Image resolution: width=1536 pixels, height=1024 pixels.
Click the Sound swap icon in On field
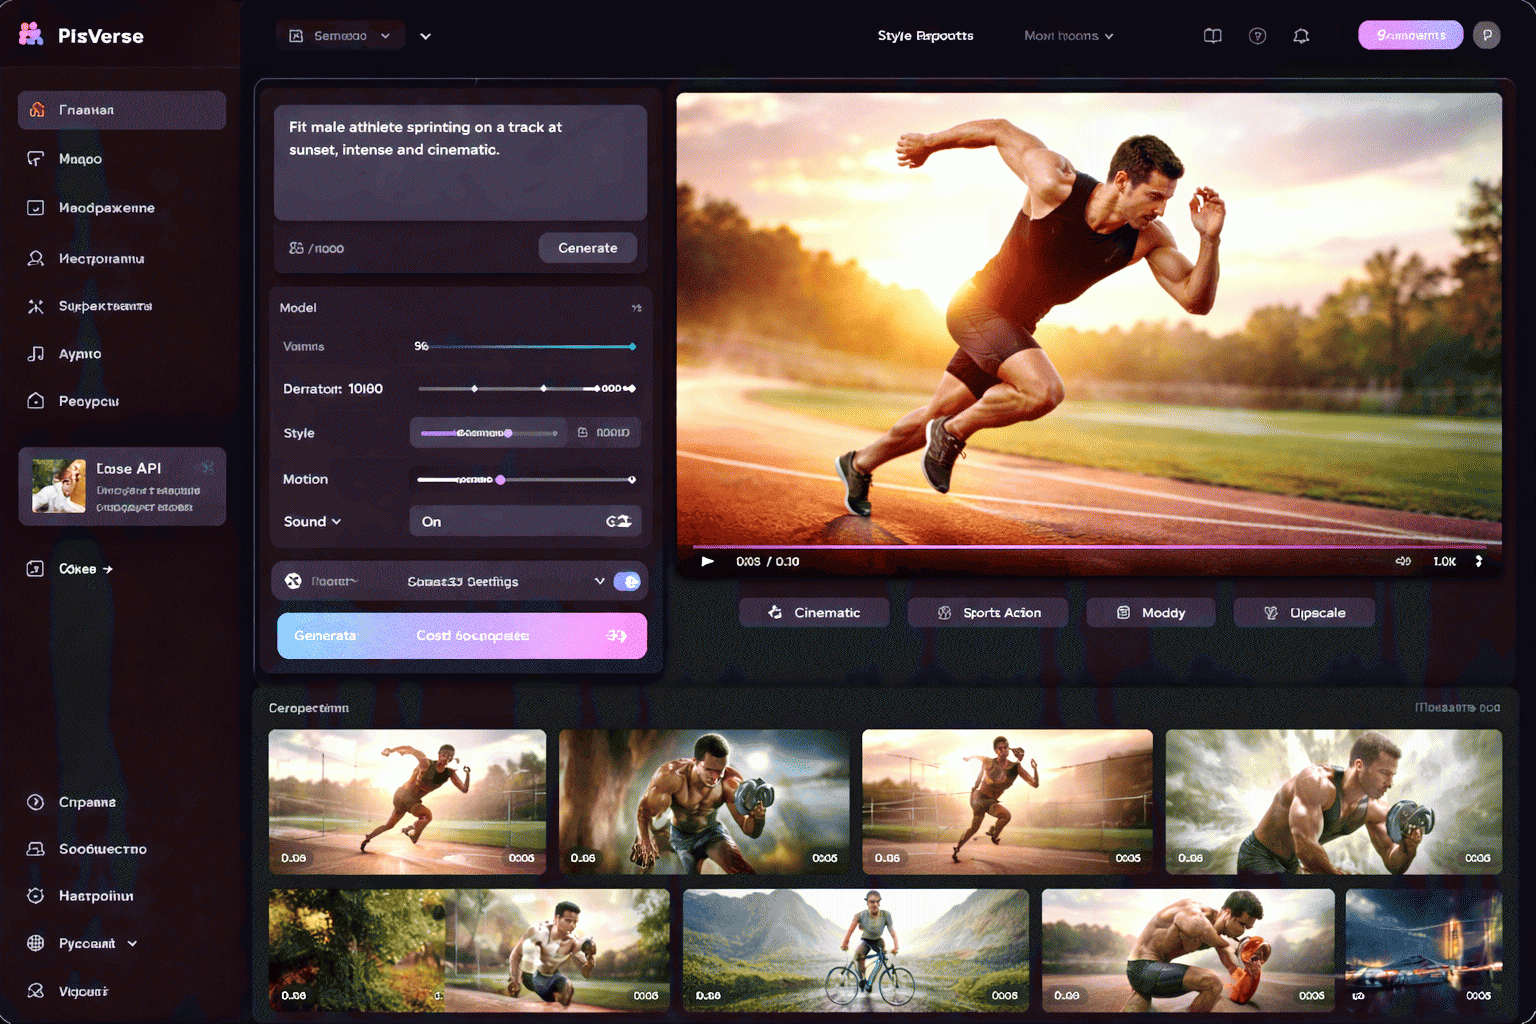tap(618, 521)
